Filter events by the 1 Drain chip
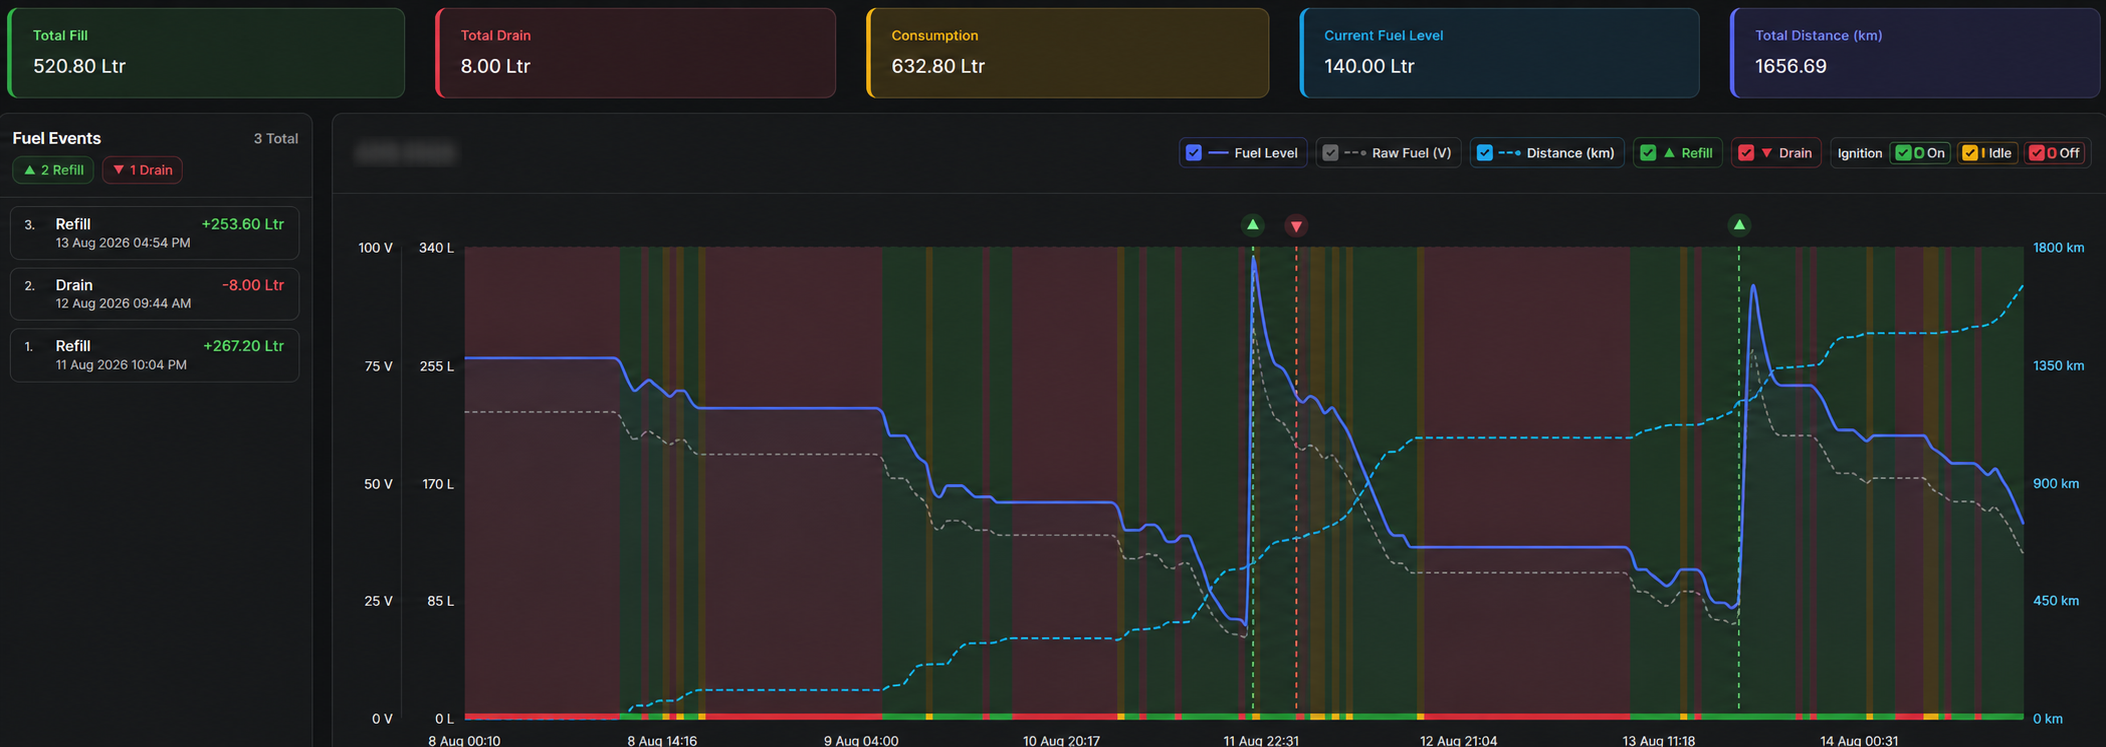Viewport: 2106px width, 747px height. (142, 170)
